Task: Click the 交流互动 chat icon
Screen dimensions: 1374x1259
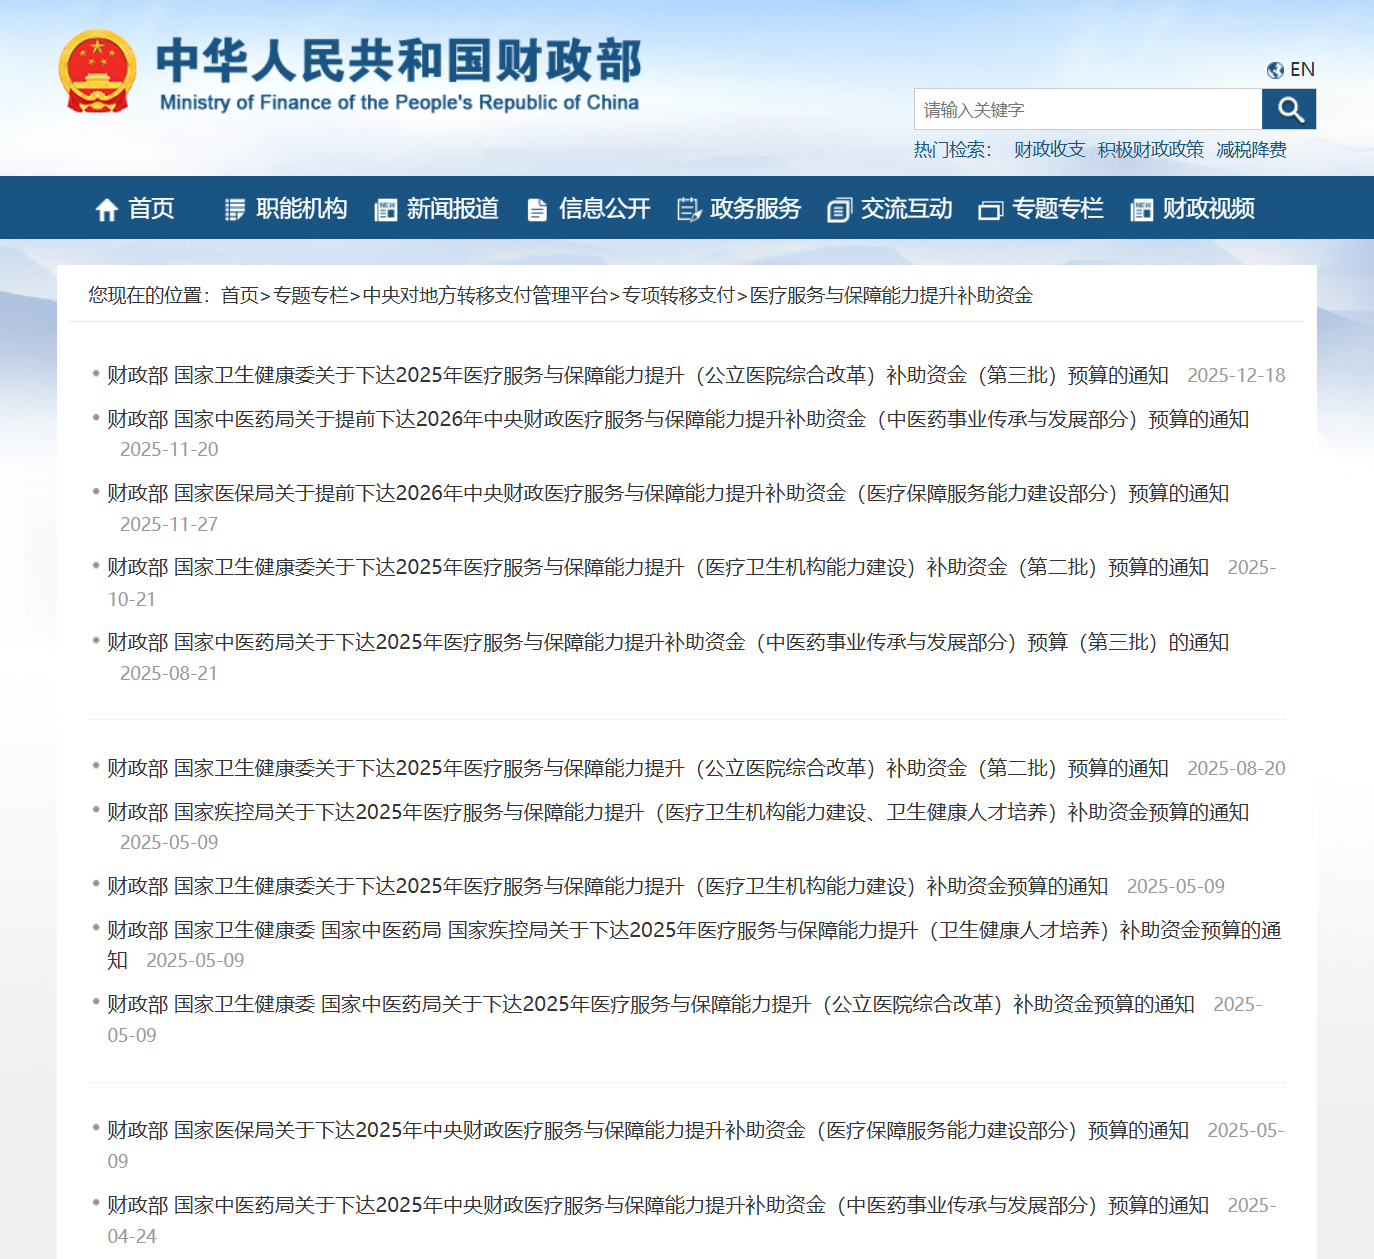Action: 839,209
